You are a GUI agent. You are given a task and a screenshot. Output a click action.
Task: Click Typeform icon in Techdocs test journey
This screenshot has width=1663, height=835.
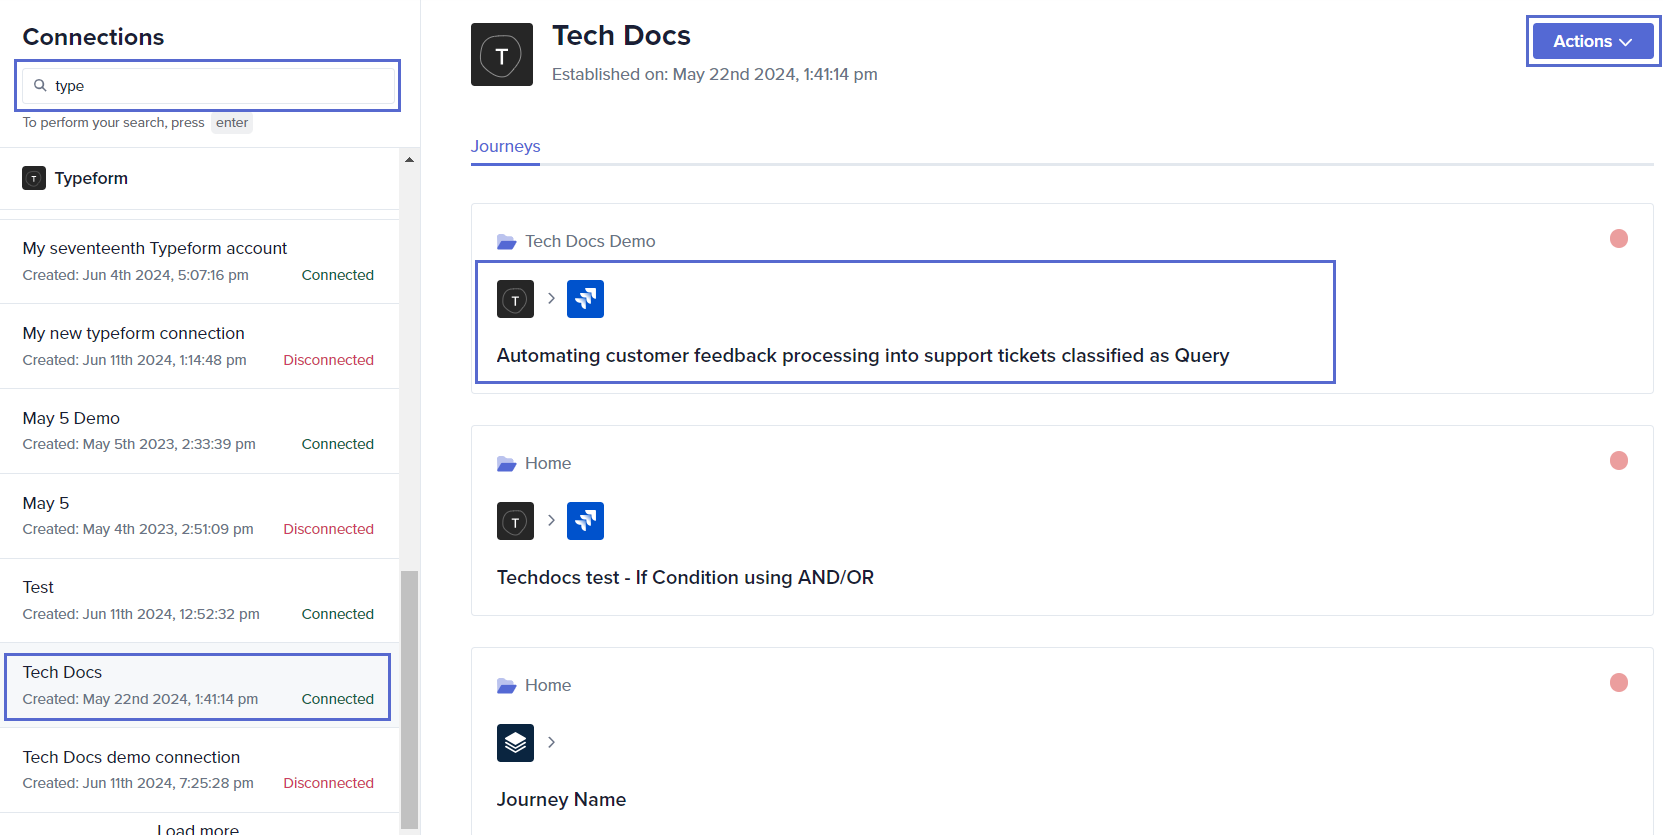[515, 521]
